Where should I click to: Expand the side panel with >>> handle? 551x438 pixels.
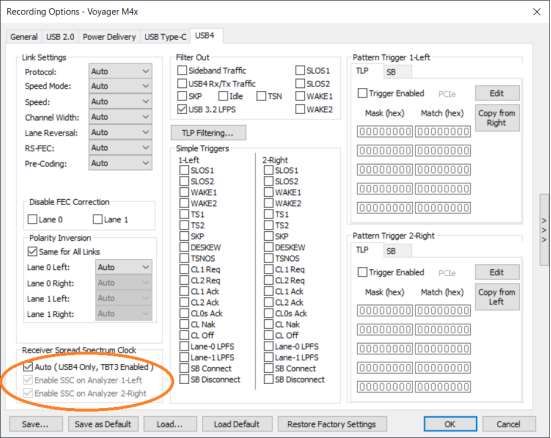(x=544, y=230)
